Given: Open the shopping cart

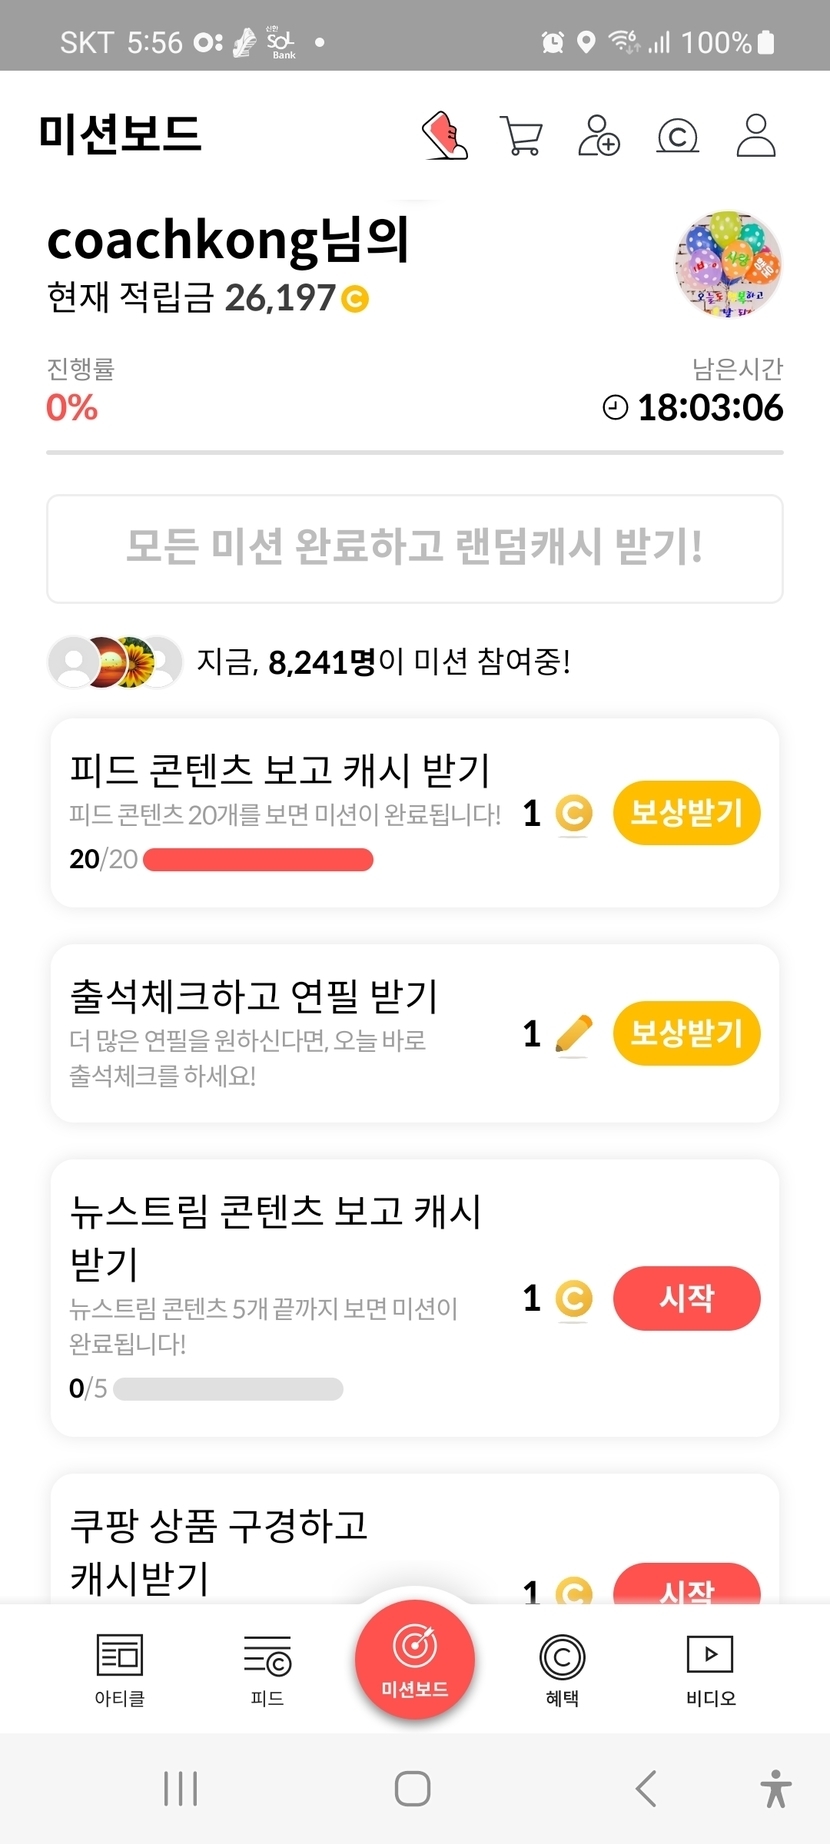Looking at the screenshot, I should pyautogui.click(x=520, y=136).
